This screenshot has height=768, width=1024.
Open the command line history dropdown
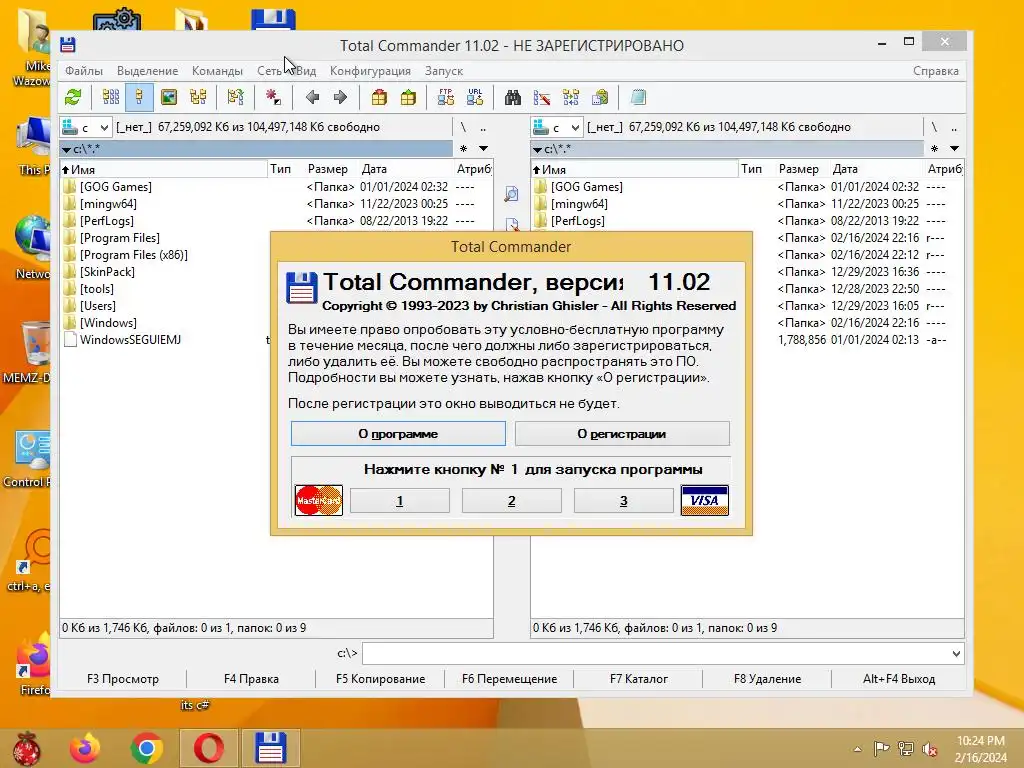click(x=956, y=654)
